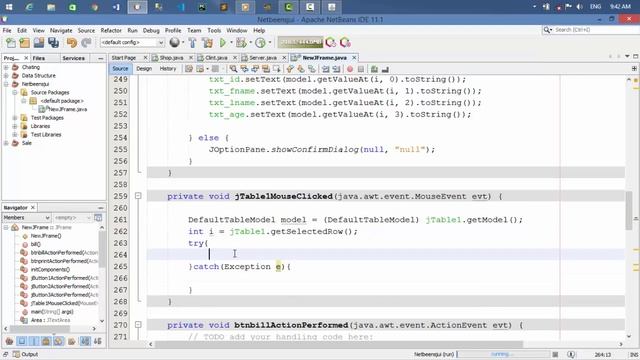Click the memory usage bar in toolbar
The width and height of the screenshot is (640, 360).
click(x=300, y=42)
